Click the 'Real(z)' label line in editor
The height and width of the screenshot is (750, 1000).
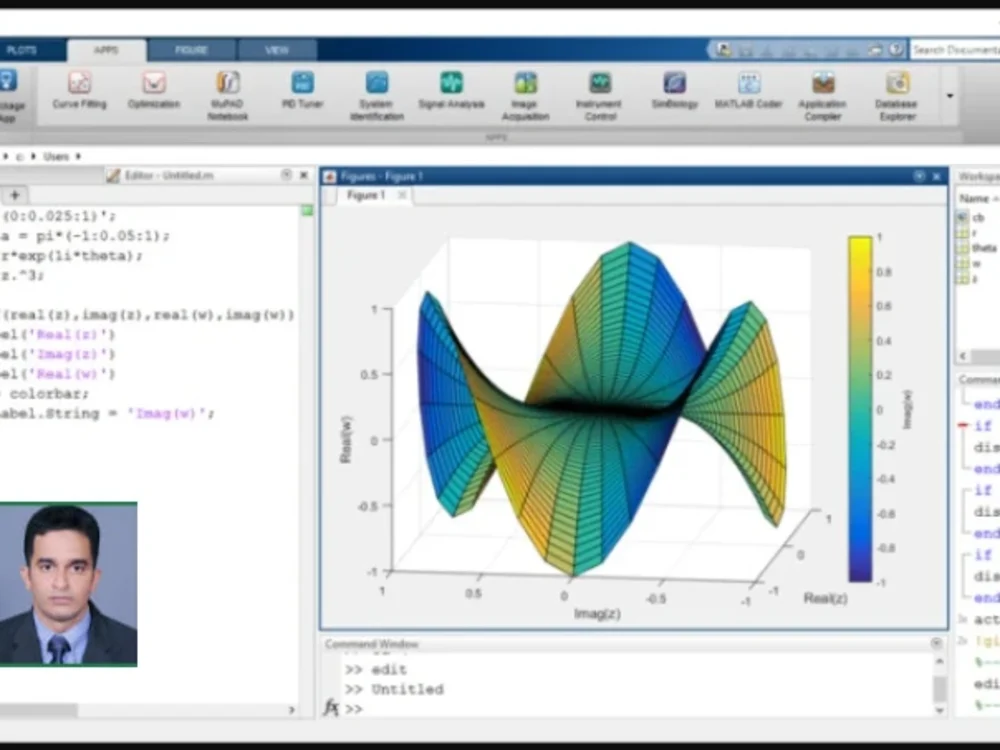pyautogui.click(x=57, y=334)
